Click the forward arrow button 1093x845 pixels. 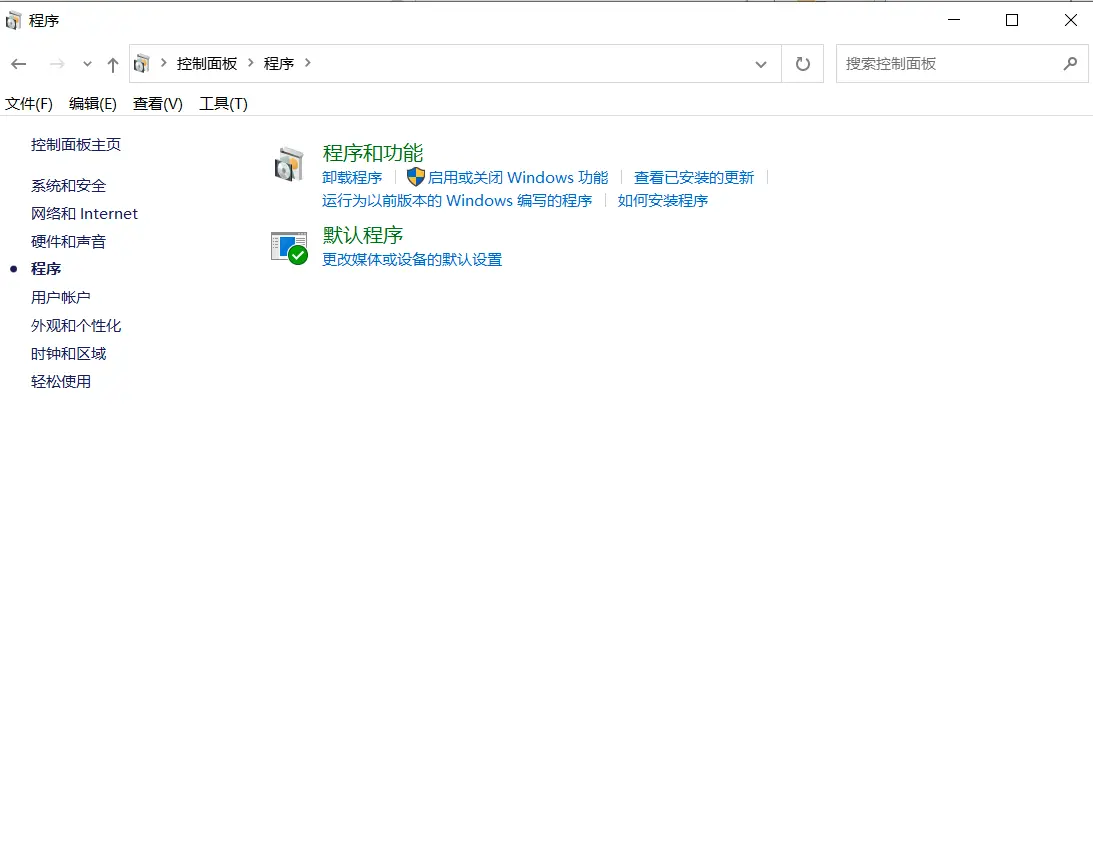(x=57, y=64)
